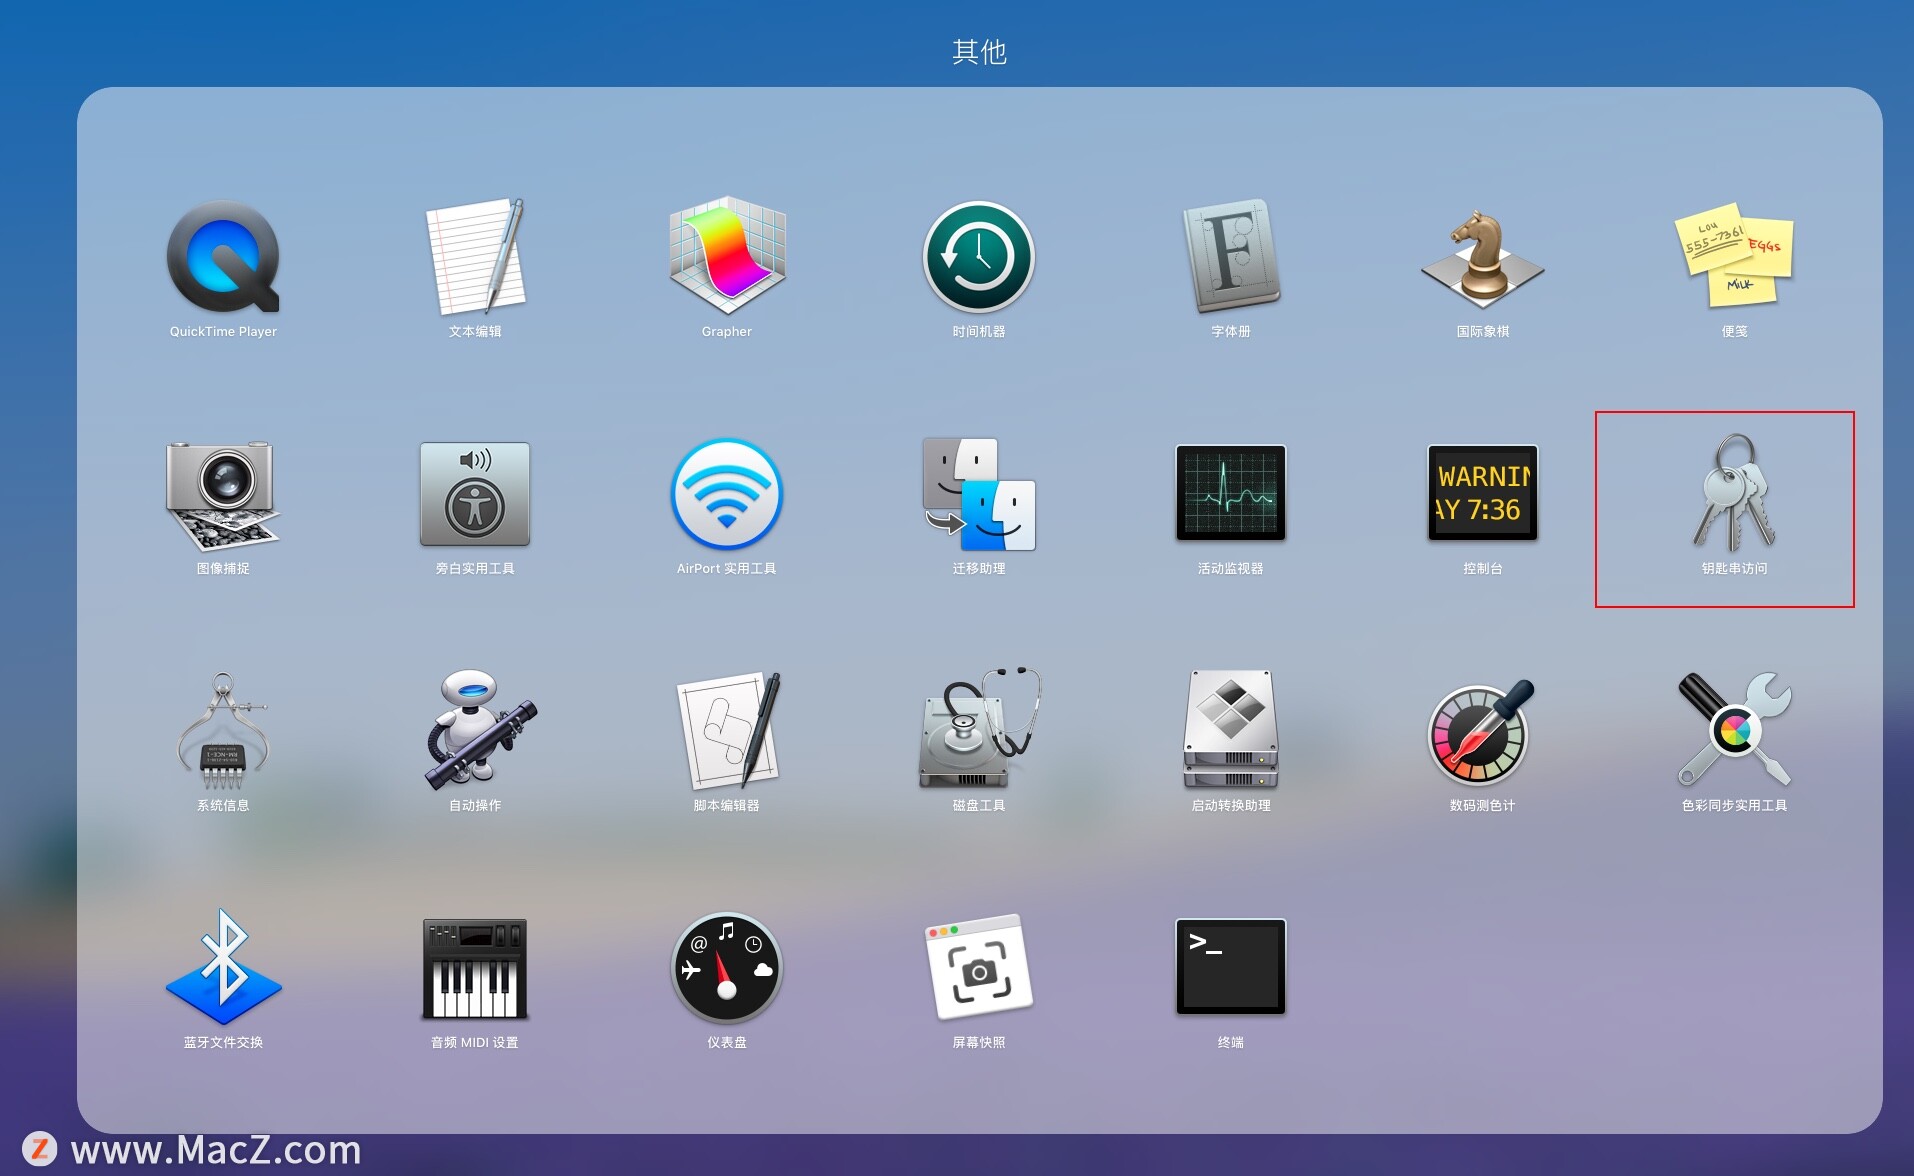Open the QuickTime Player app icon

(x=223, y=257)
